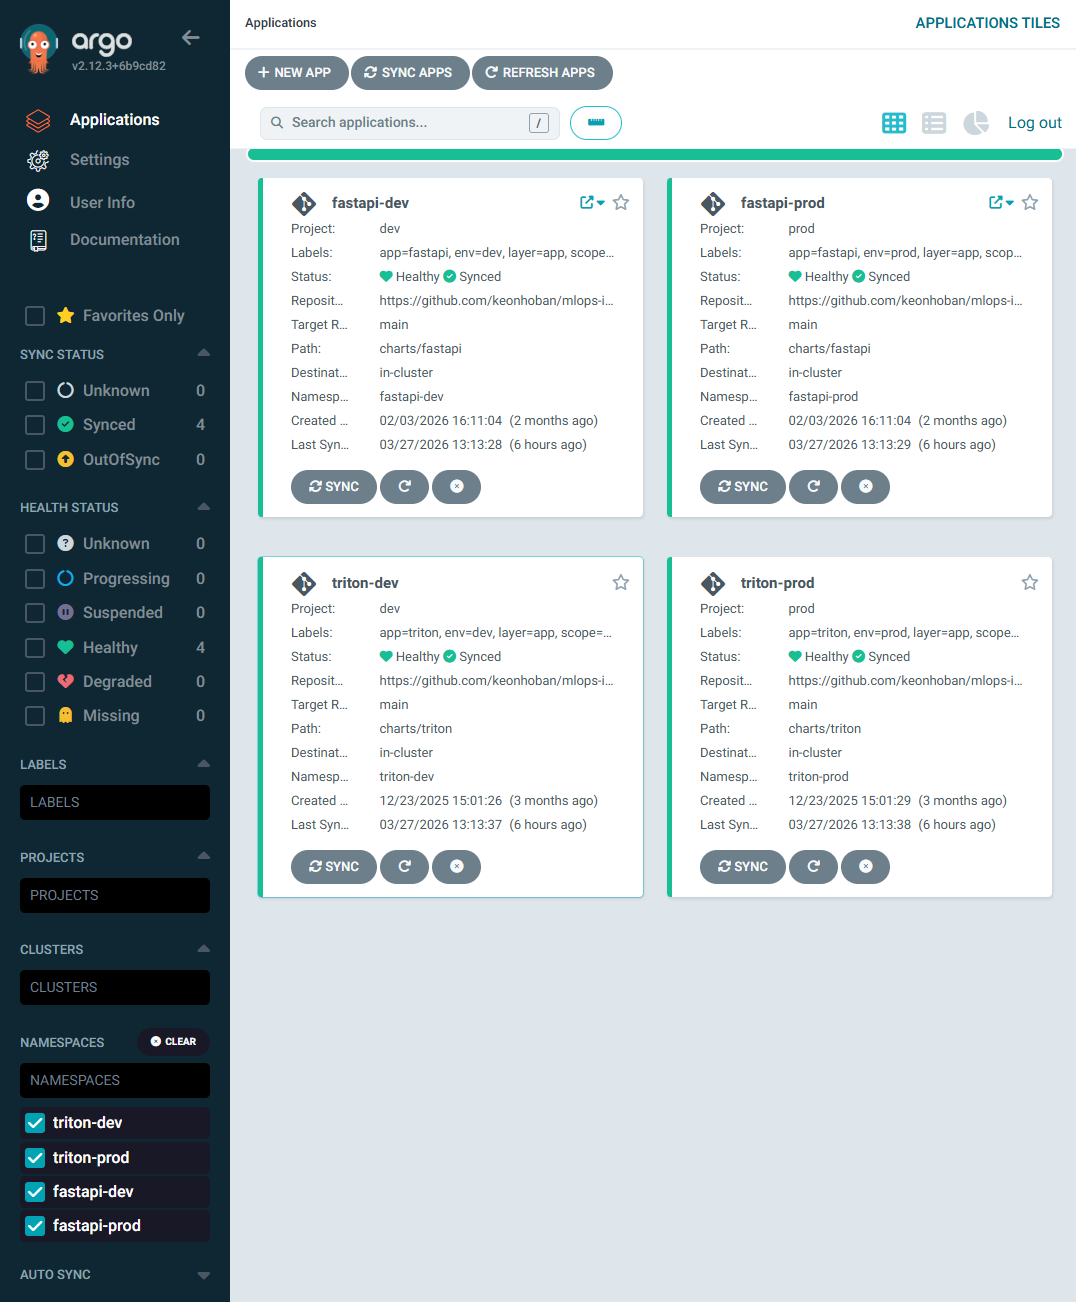1076x1302 pixels.
Task: Refresh the triton-dev app via its refresh icon
Action: pyautogui.click(x=404, y=867)
